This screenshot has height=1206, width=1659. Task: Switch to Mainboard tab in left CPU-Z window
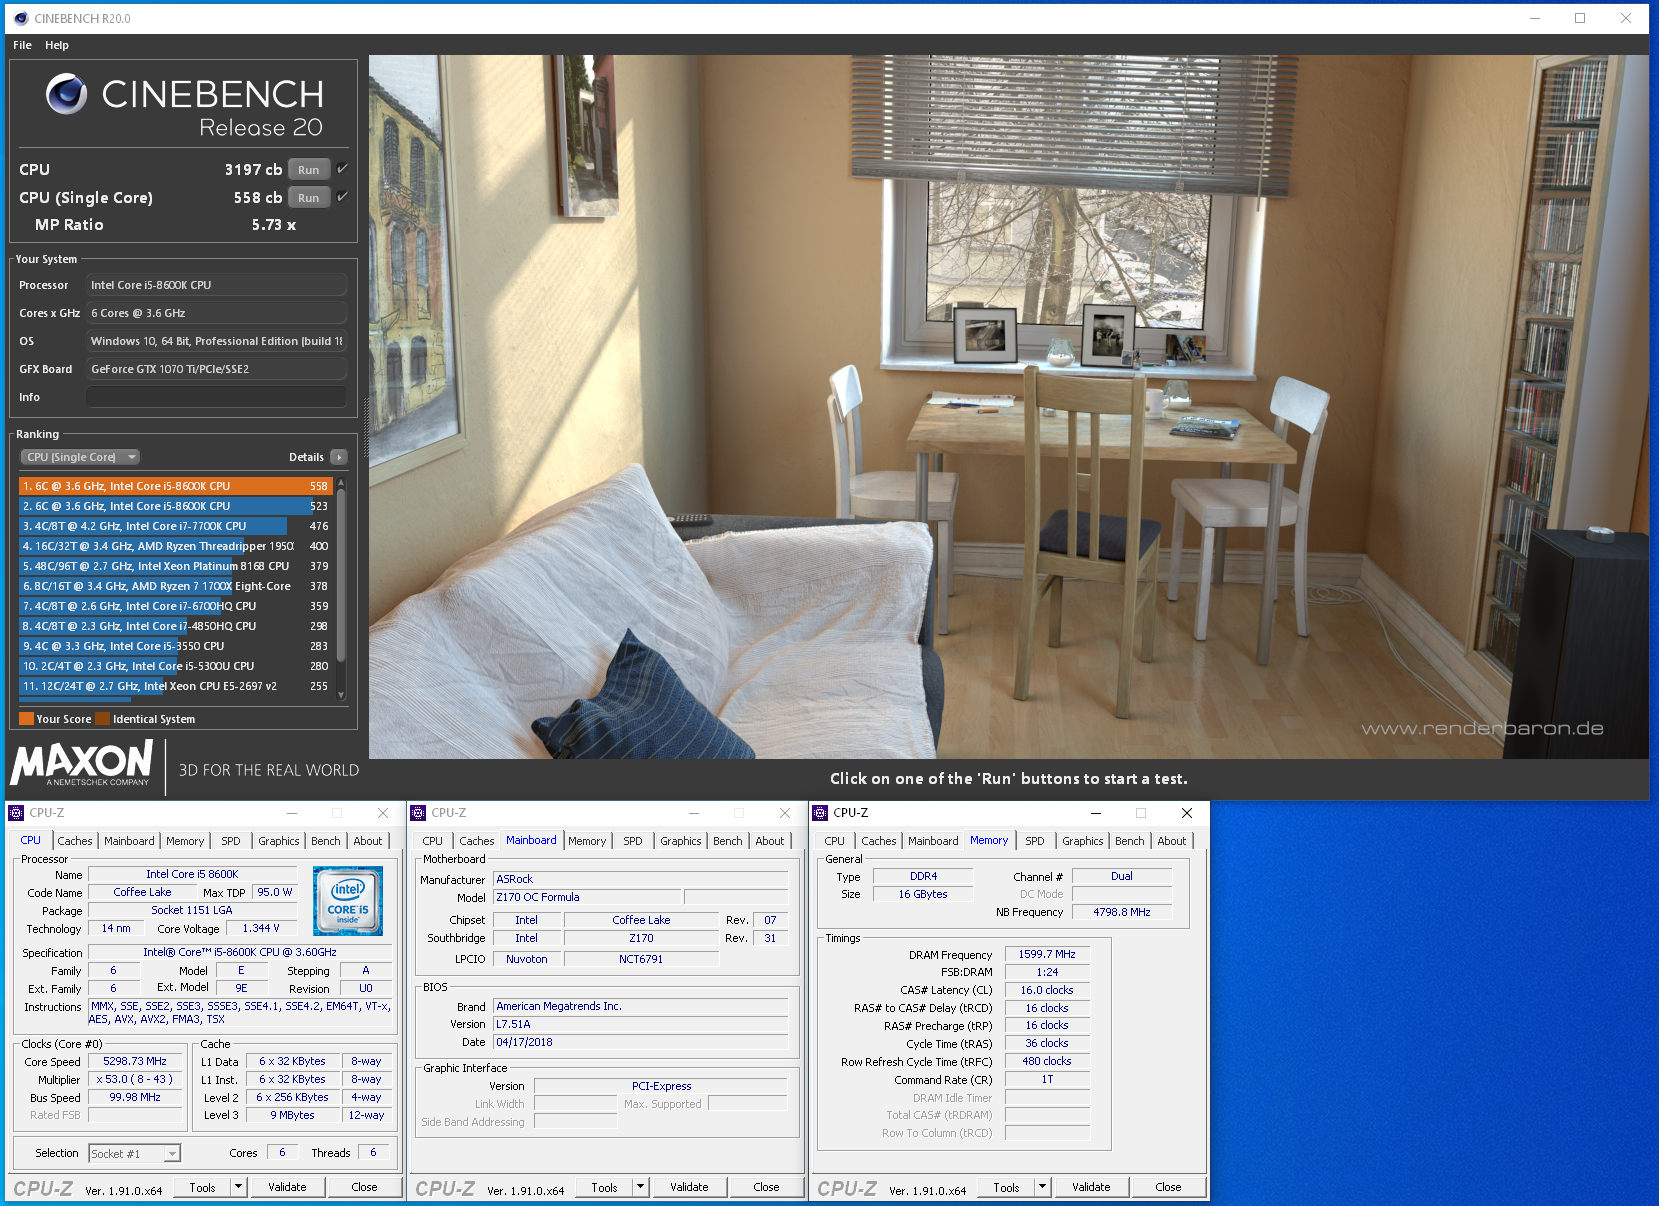[130, 841]
